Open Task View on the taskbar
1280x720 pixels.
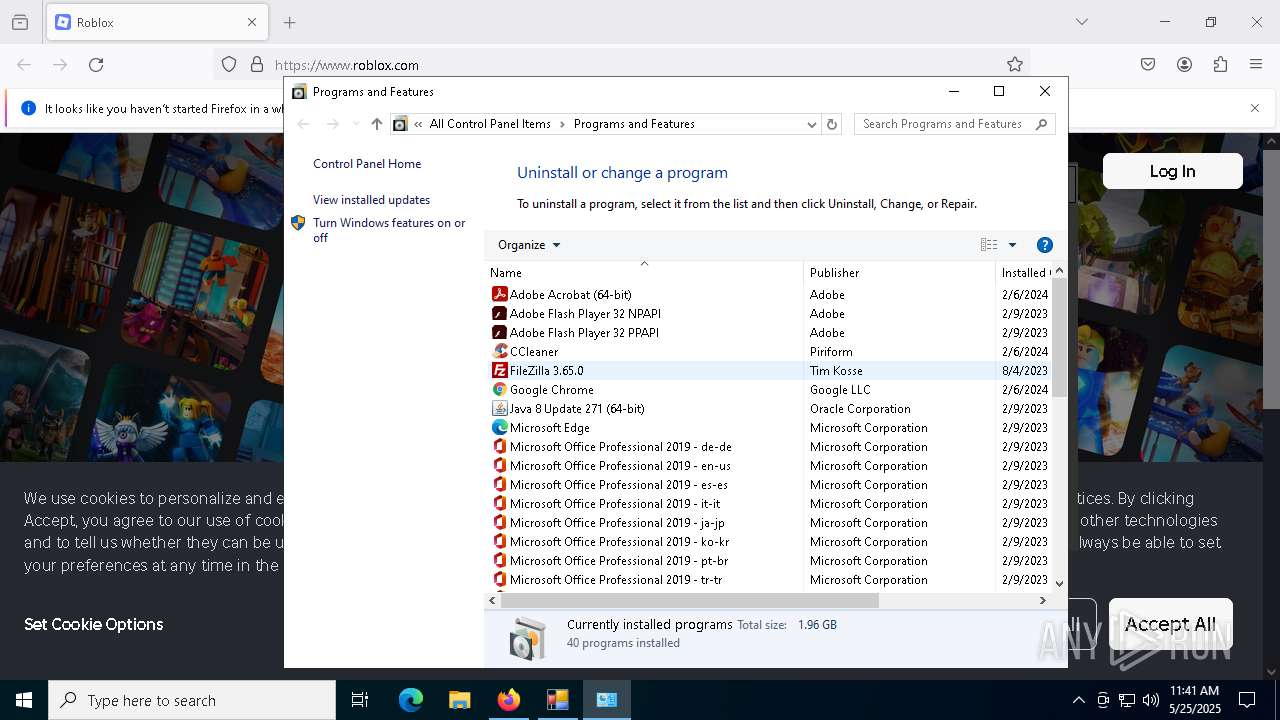coord(360,700)
